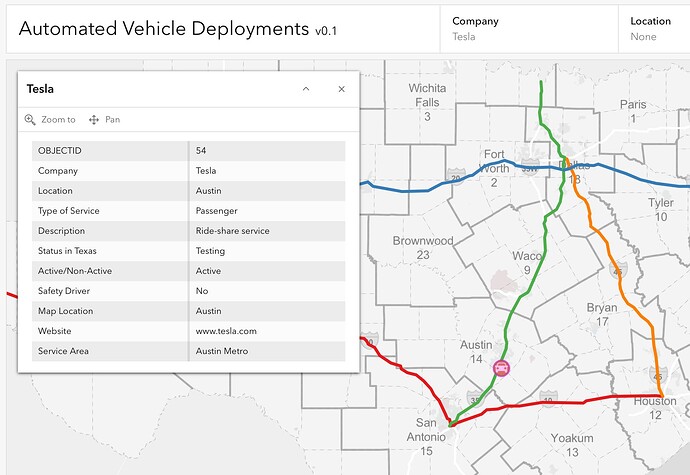This screenshot has height=475, width=690.
Task: Close the Tesla popup panel
Action: (x=341, y=89)
